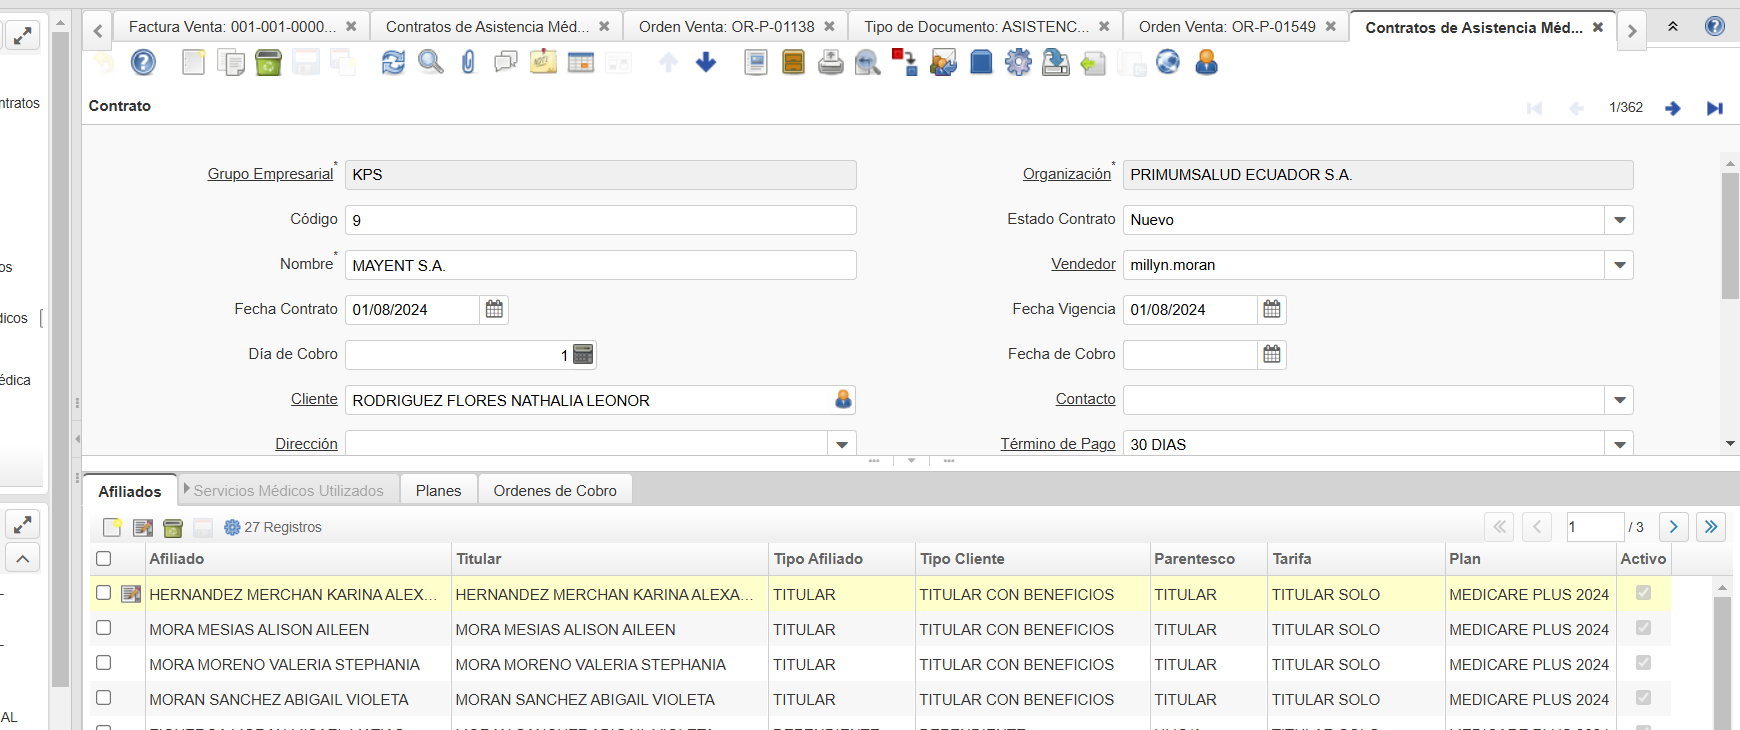This screenshot has width=1740, height=730.
Task: Toggle the grid view table icon
Action: pos(581,63)
